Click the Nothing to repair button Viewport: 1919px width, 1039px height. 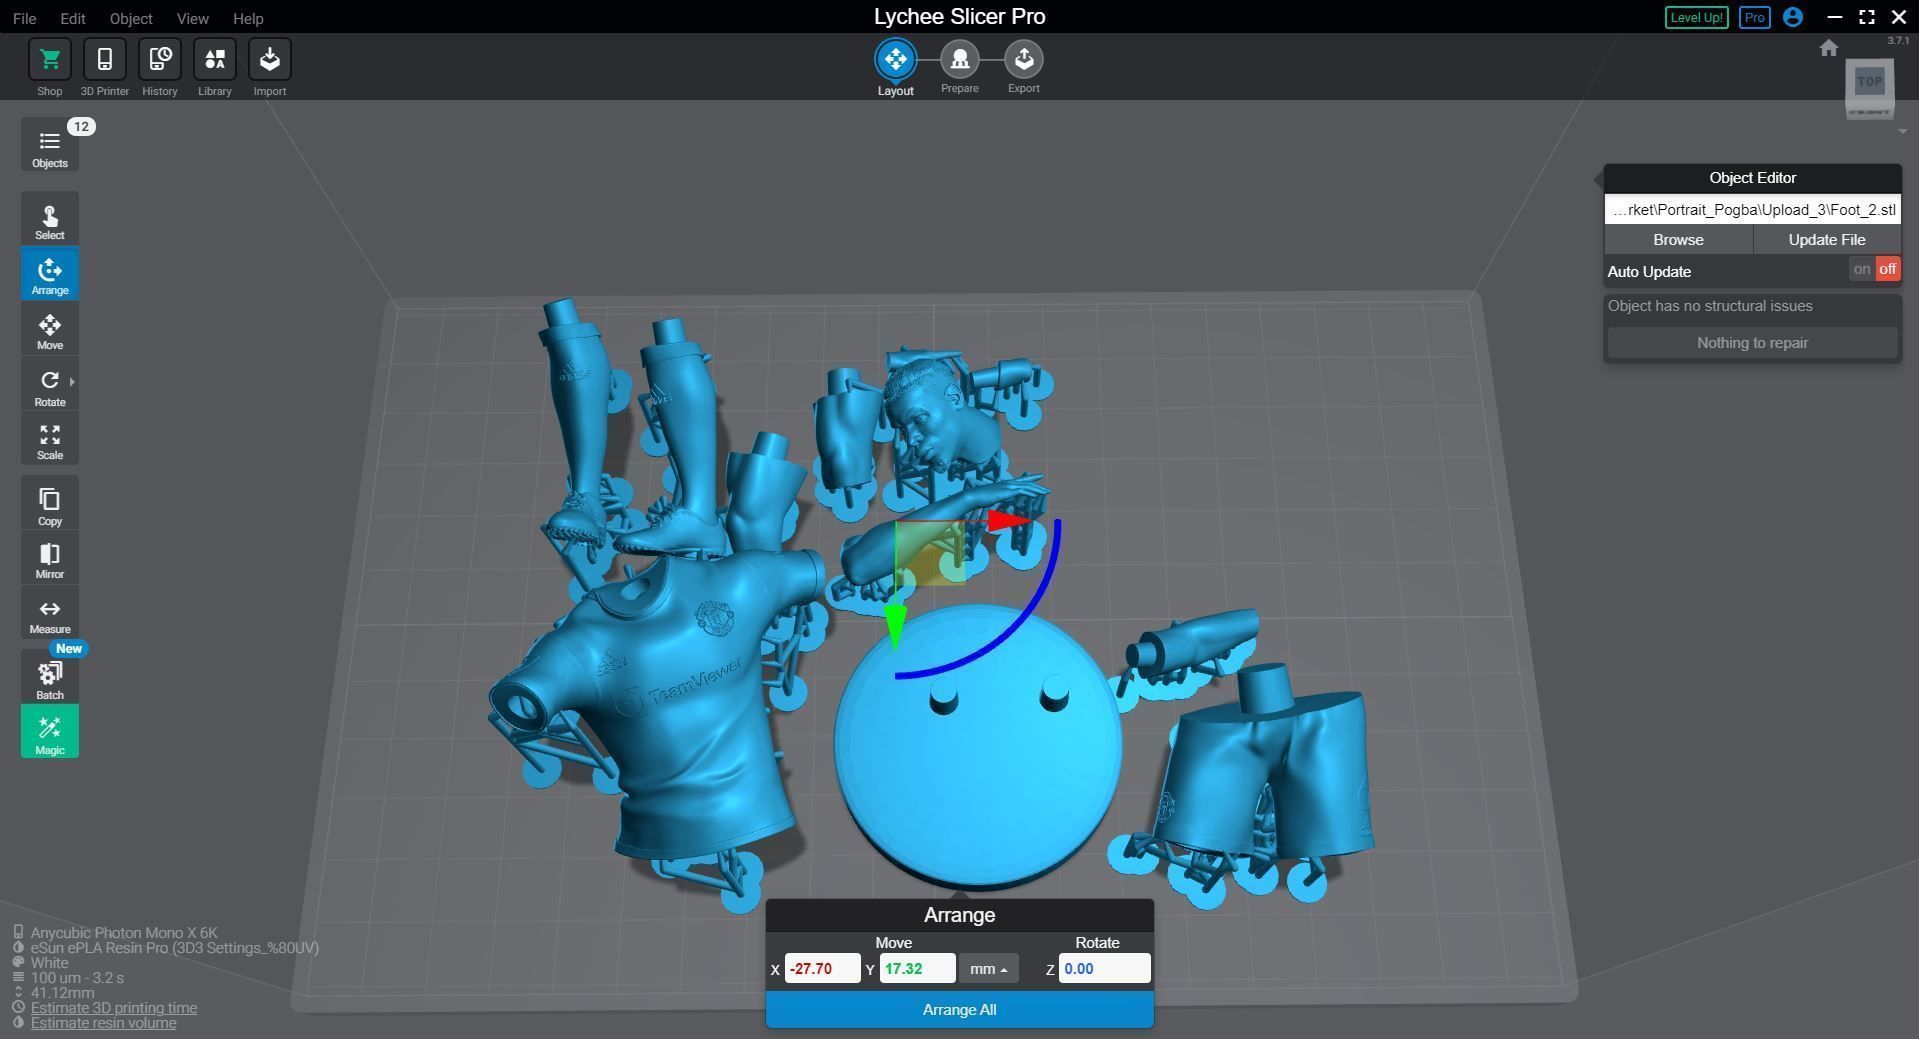tap(1752, 343)
